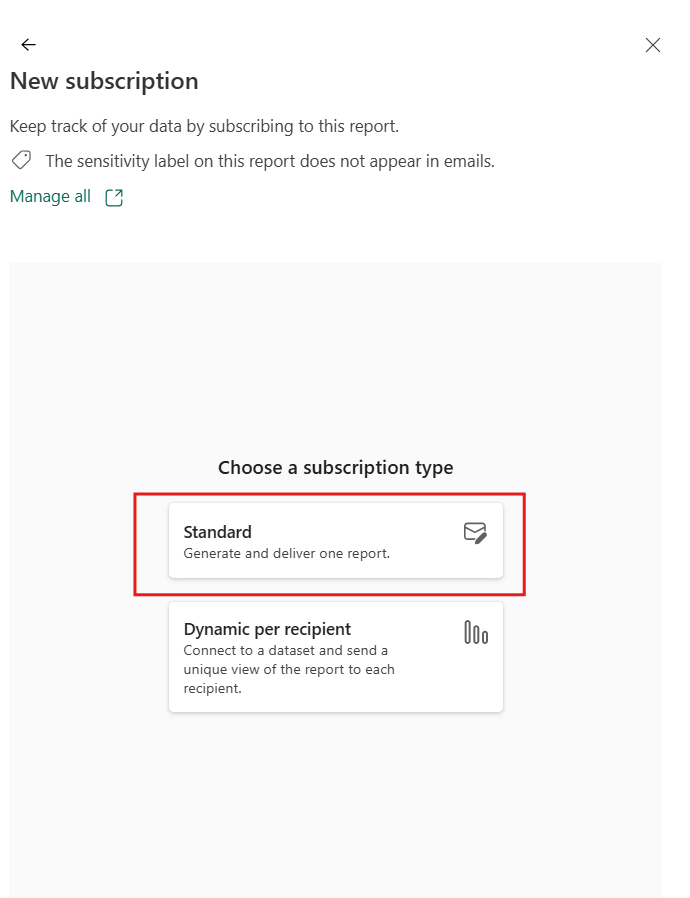Close the New subscription pane
Image resolution: width=690 pixels, height=898 pixels.
pyautogui.click(x=653, y=45)
